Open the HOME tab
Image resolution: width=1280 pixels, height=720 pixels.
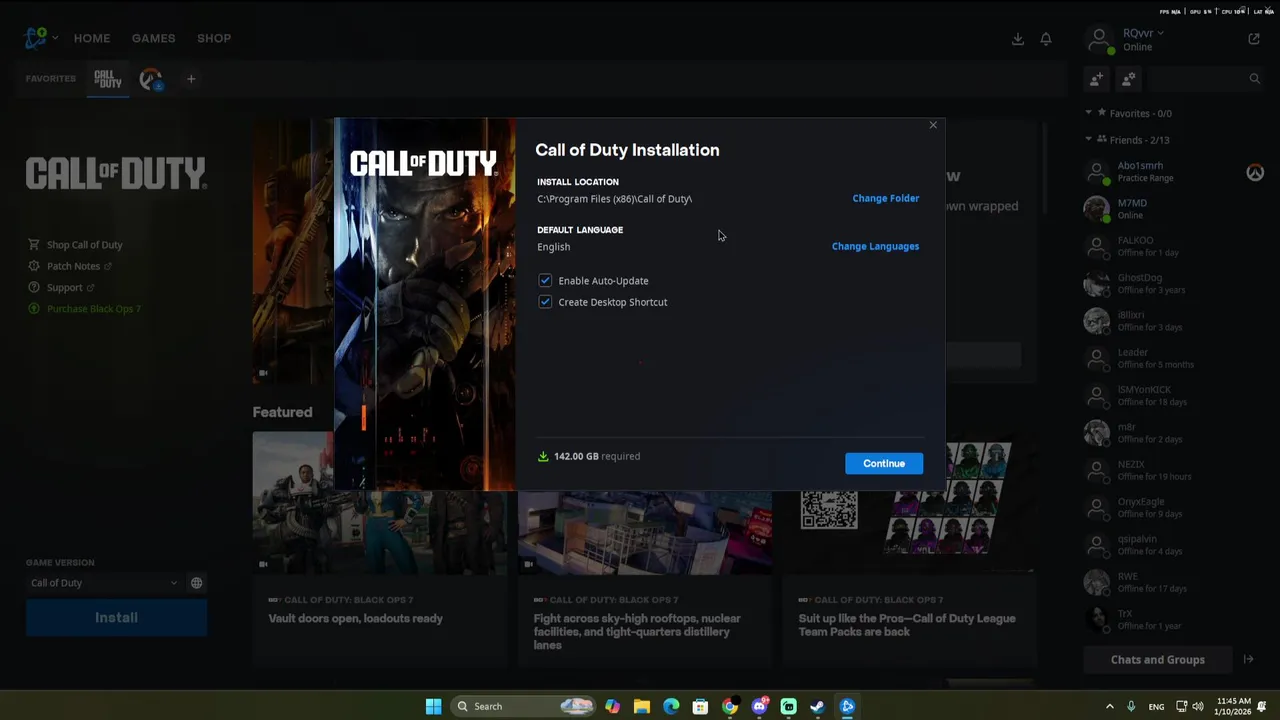pyautogui.click(x=92, y=38)
